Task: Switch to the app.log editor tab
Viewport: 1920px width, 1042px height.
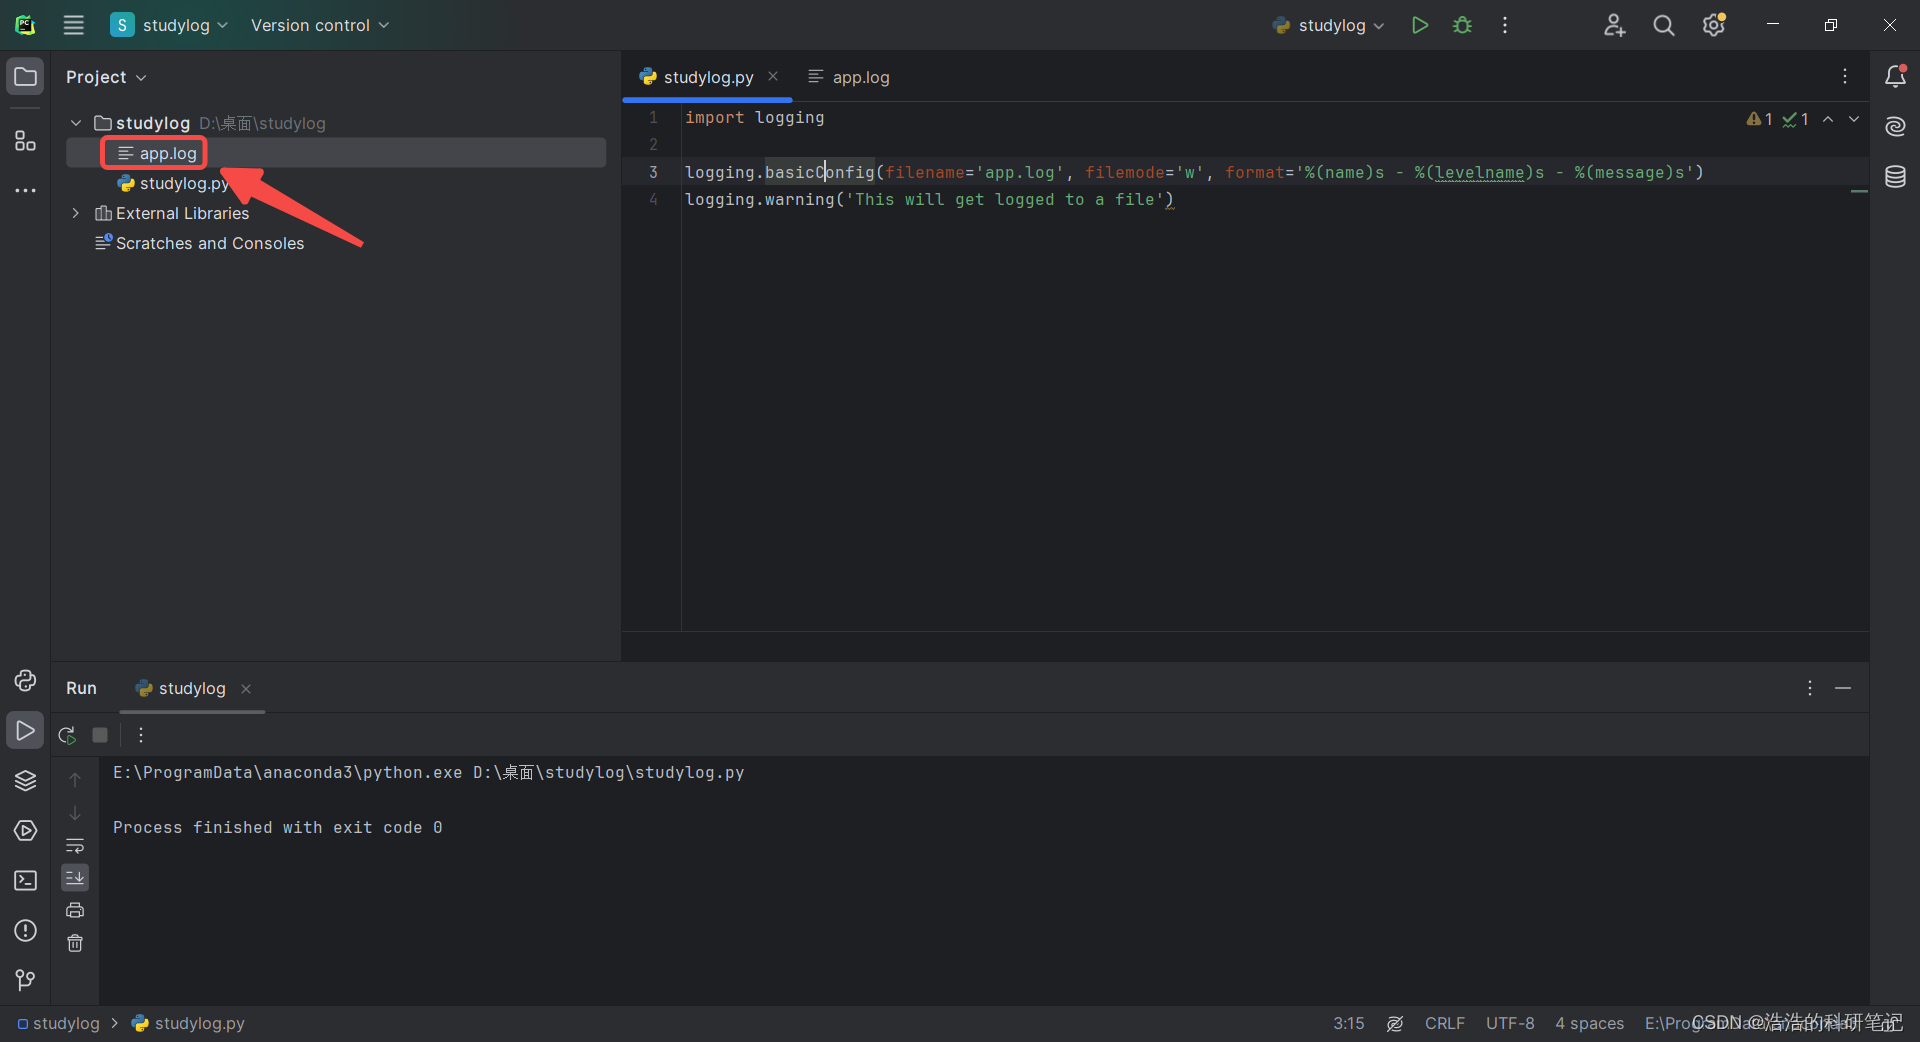Action: tap(849, 77)
